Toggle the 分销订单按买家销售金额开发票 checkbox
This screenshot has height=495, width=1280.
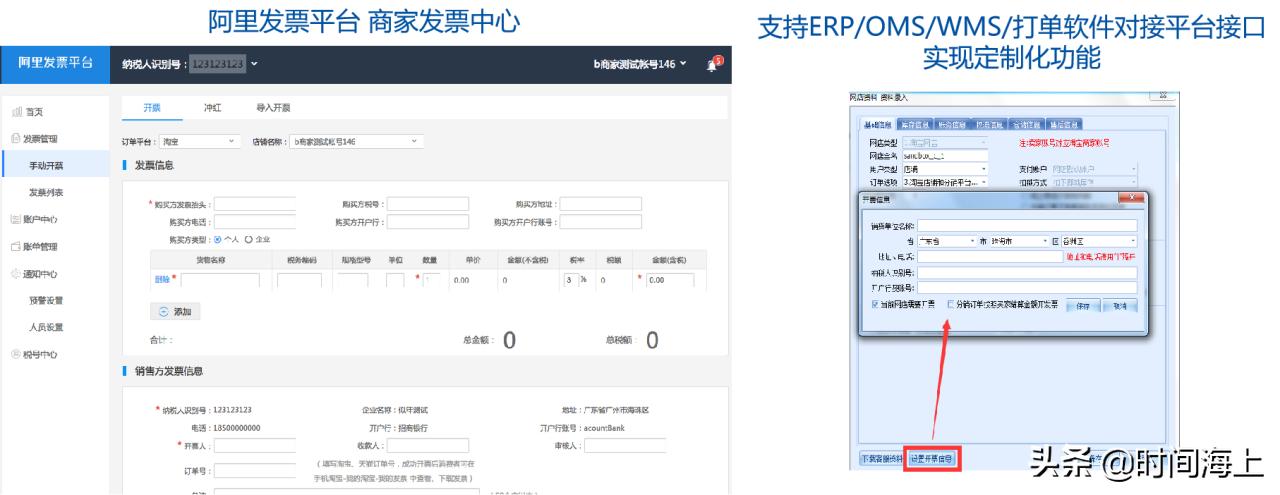[x=951, y=304]
